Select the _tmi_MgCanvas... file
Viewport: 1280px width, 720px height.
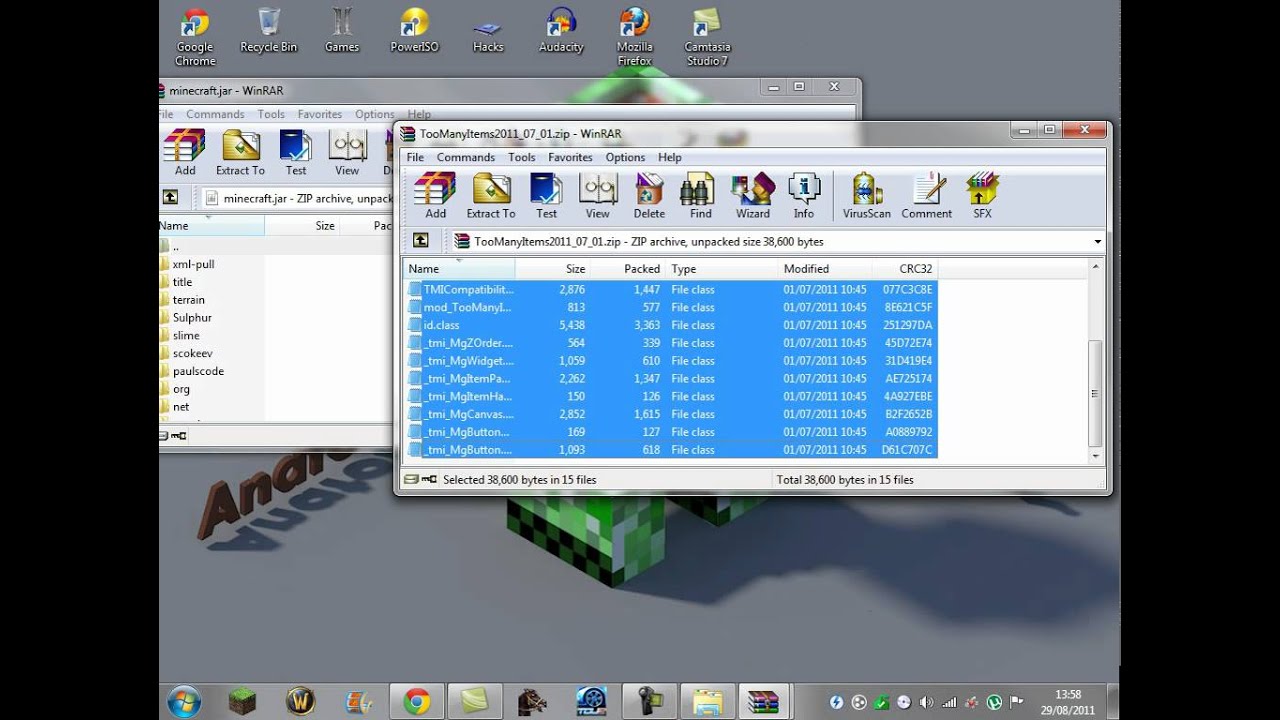click(670, 414)
